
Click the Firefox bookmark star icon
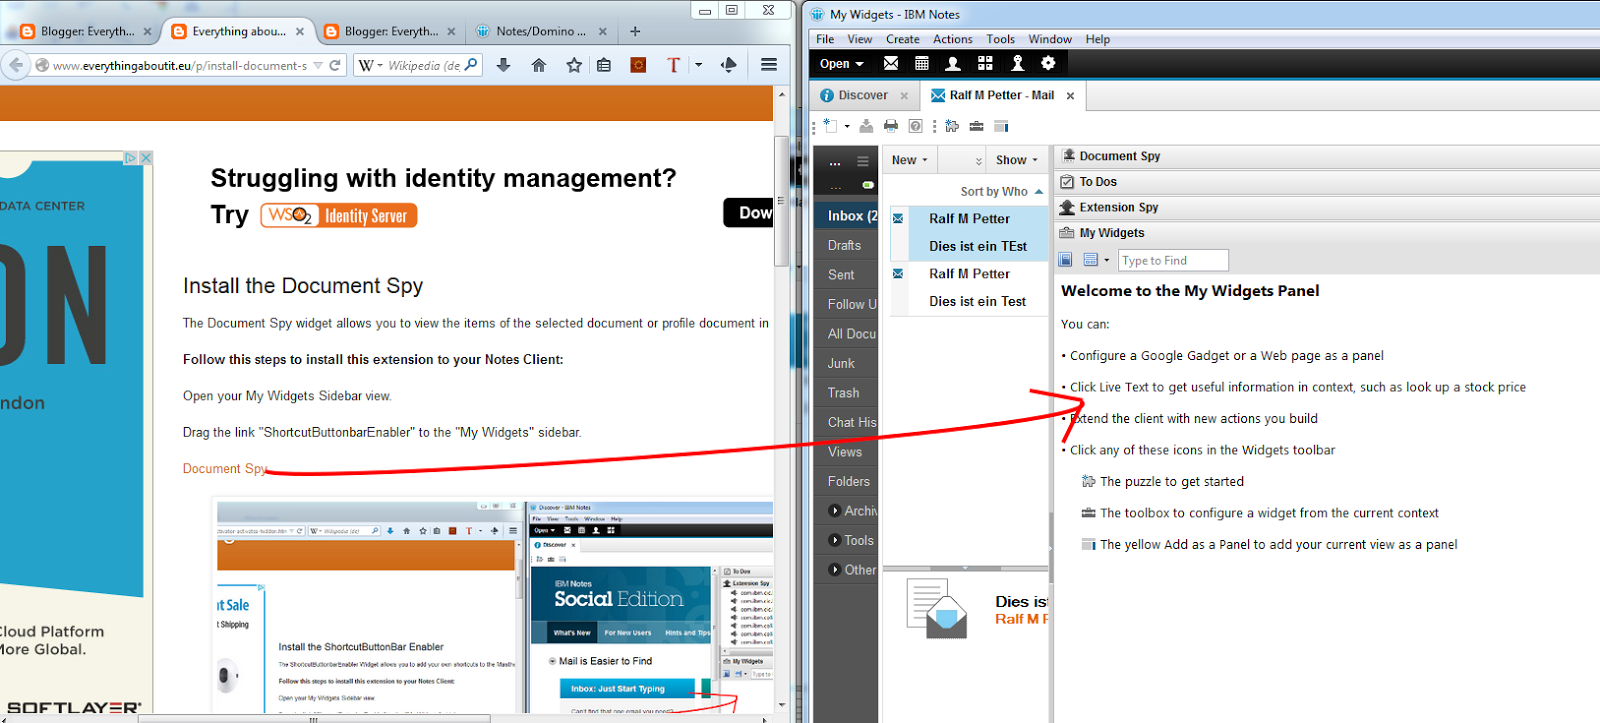point(573,65)
